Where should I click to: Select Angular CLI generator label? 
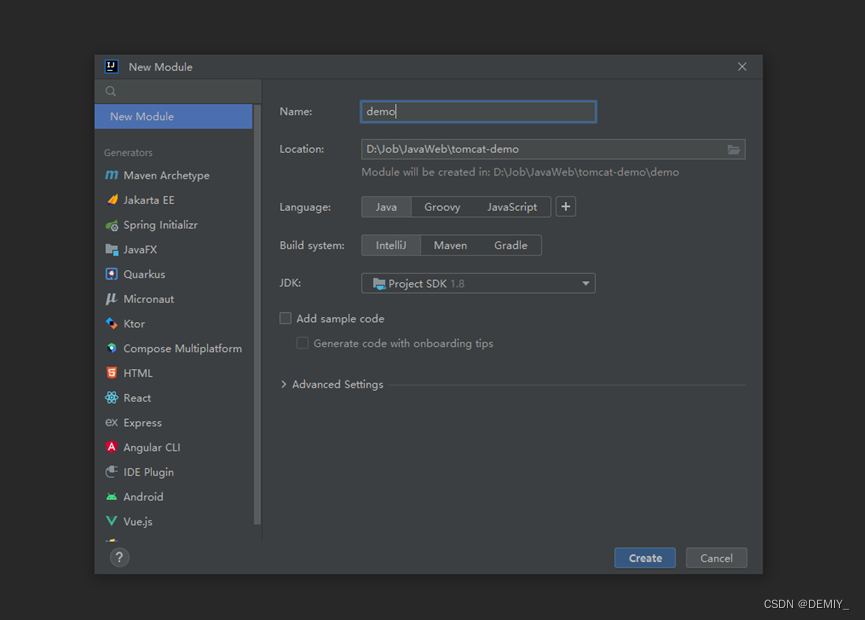(x=152, y=447)
